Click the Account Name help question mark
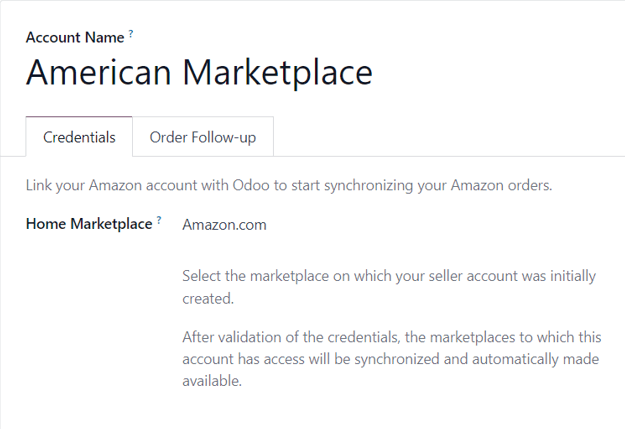The image size is (625, 429). coord(131,34)
